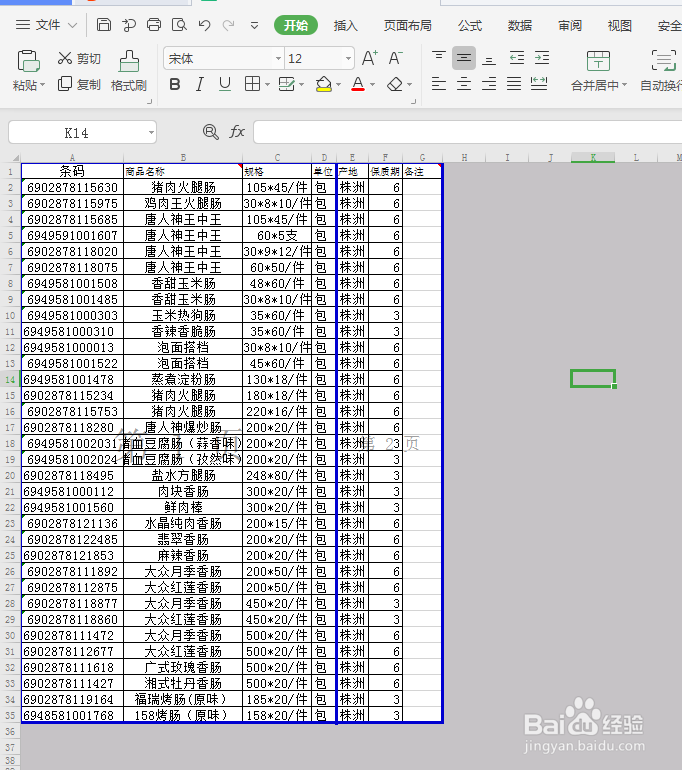Screen dimensions: 682x770
Task: Expand the 粘贴 dropdown arrow
Action: point(43,85)
